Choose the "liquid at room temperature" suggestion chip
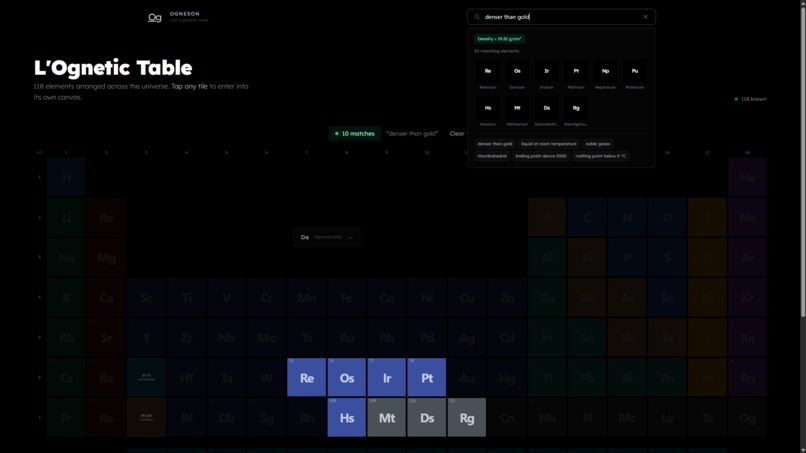Screen dimensions: 806x453 click(548, 144)
